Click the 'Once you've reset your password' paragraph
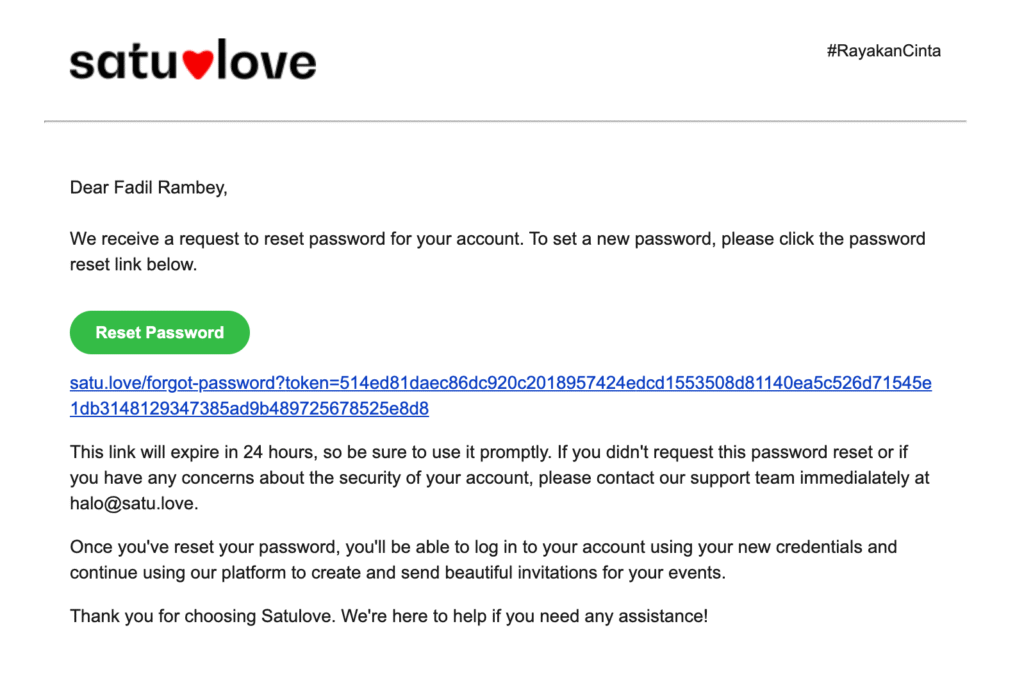The width and height of the screenshot is (1024, 674). pos(483,560)
